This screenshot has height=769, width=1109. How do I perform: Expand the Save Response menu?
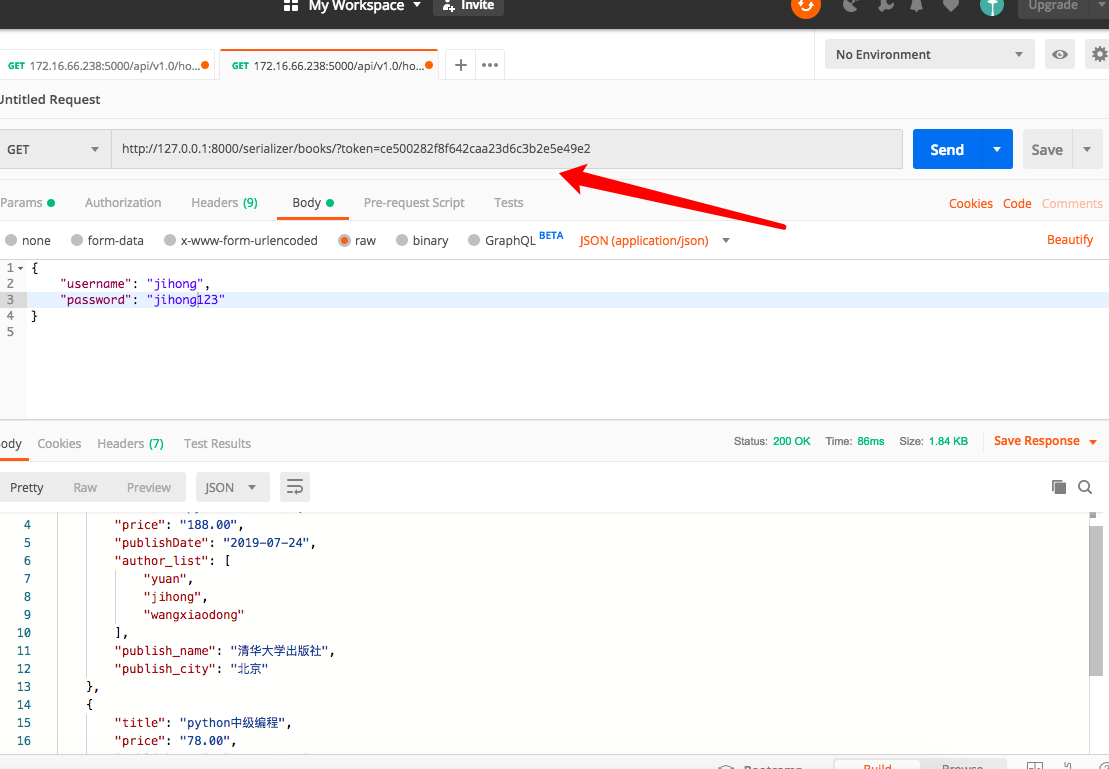[x=1045, y=441]
